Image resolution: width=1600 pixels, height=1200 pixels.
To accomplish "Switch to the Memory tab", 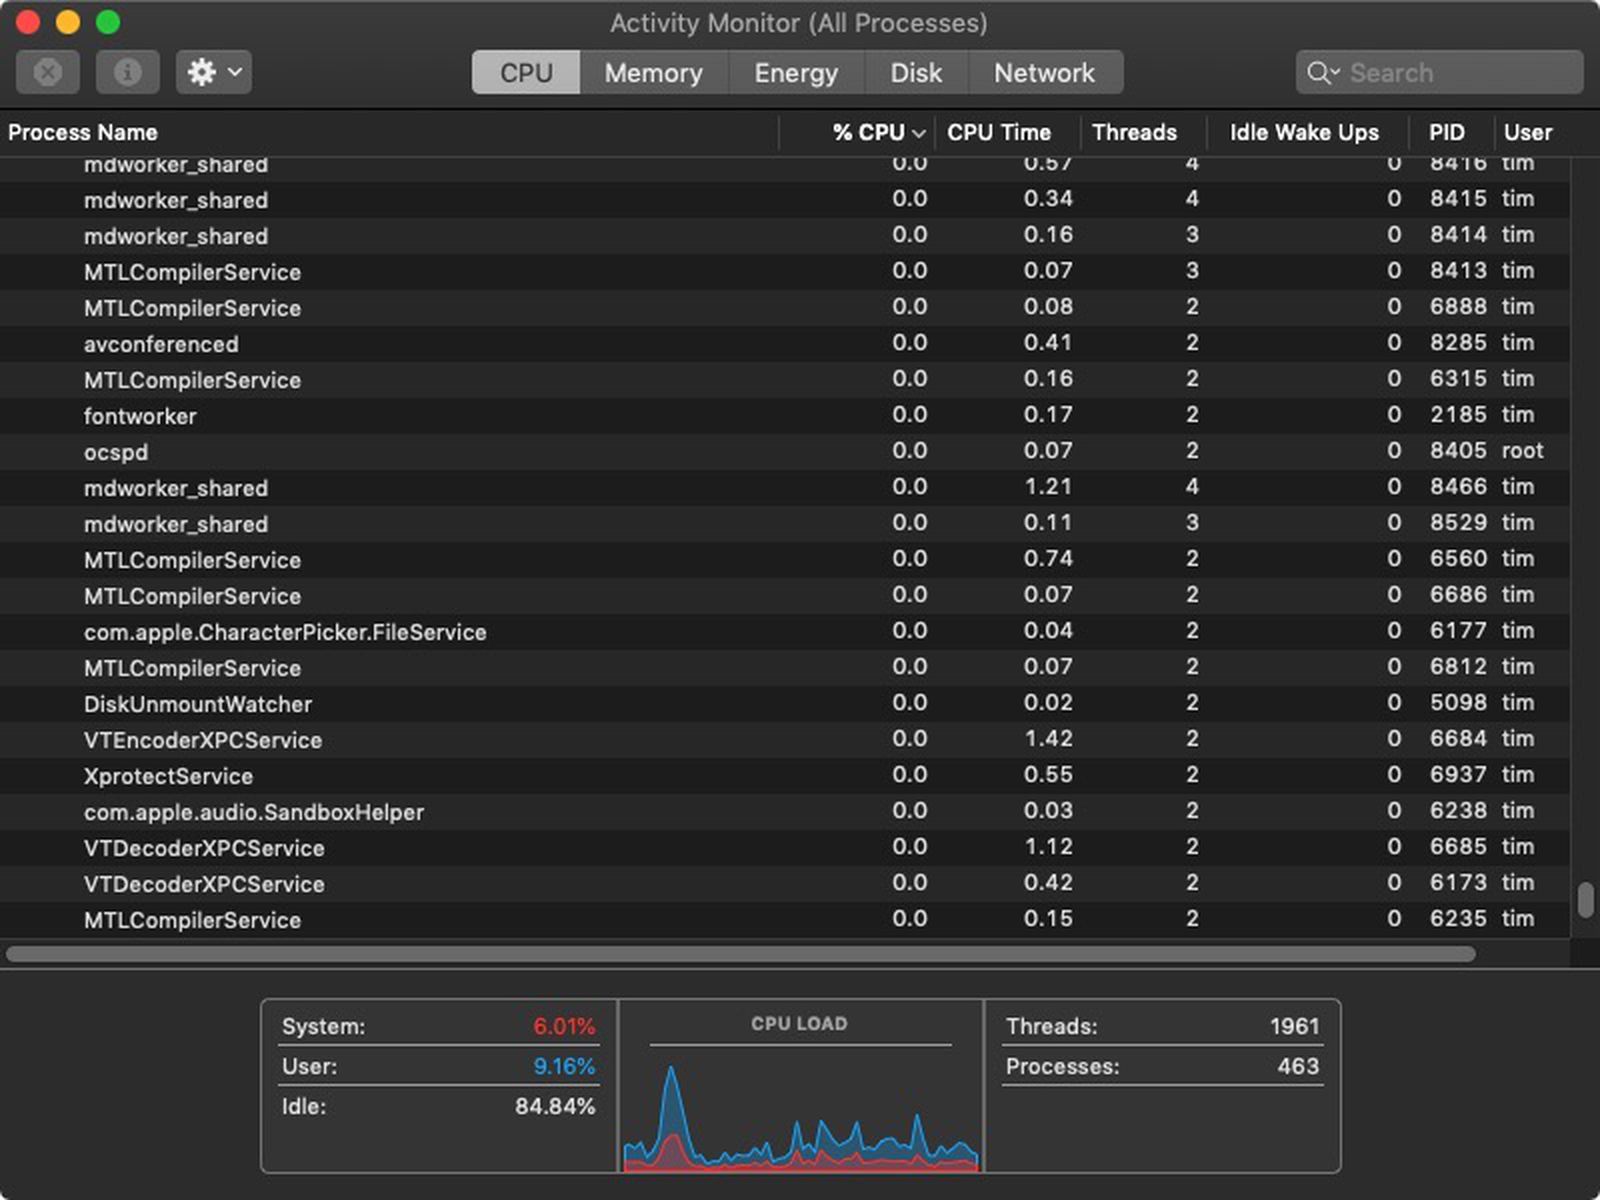I will (653, 72).
